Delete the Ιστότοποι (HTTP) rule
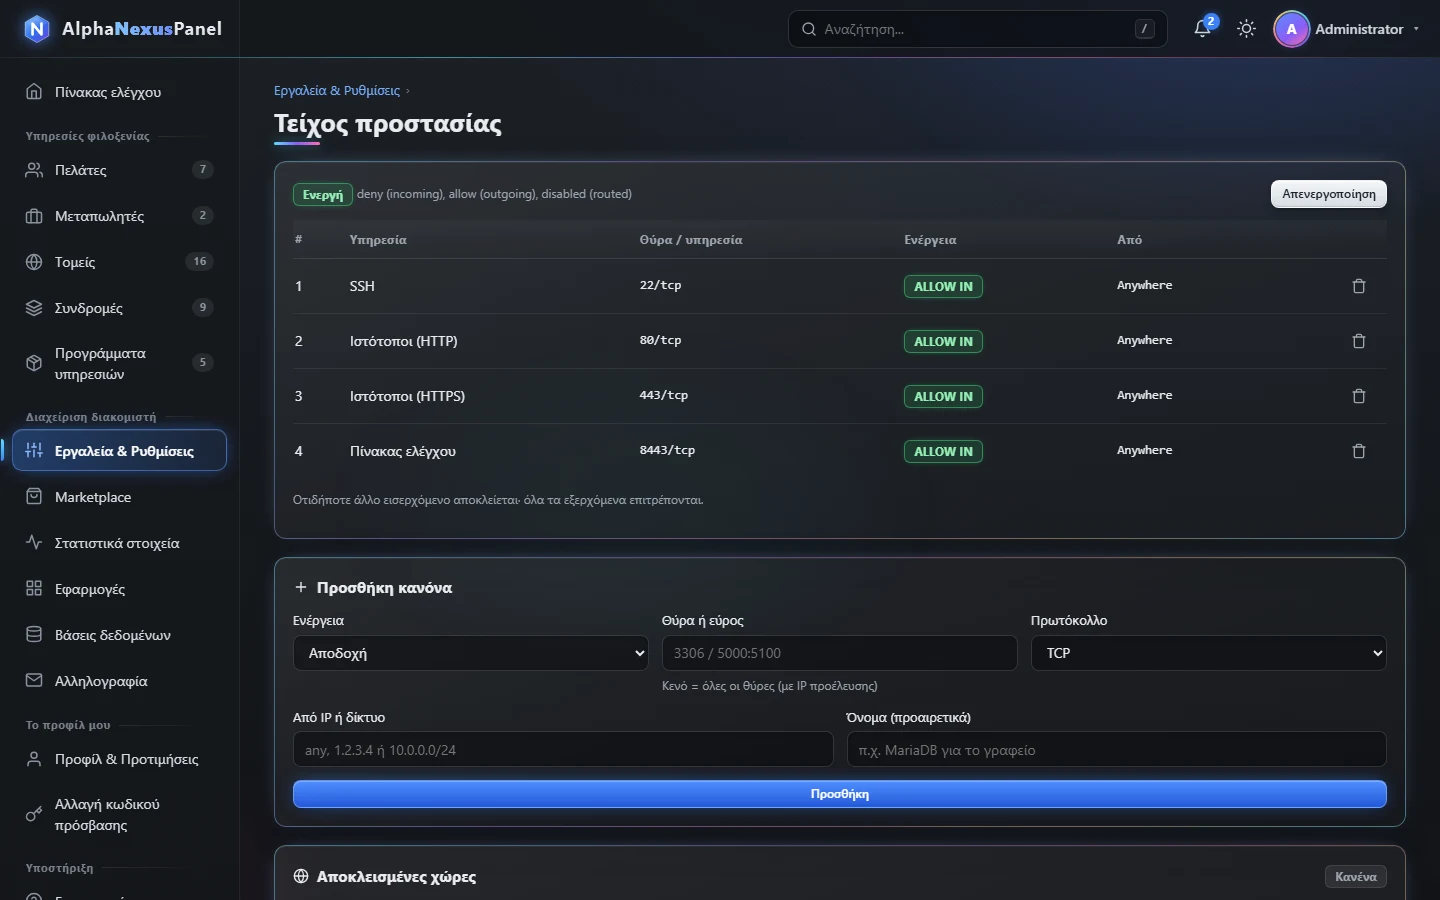 pos(1359,341)
